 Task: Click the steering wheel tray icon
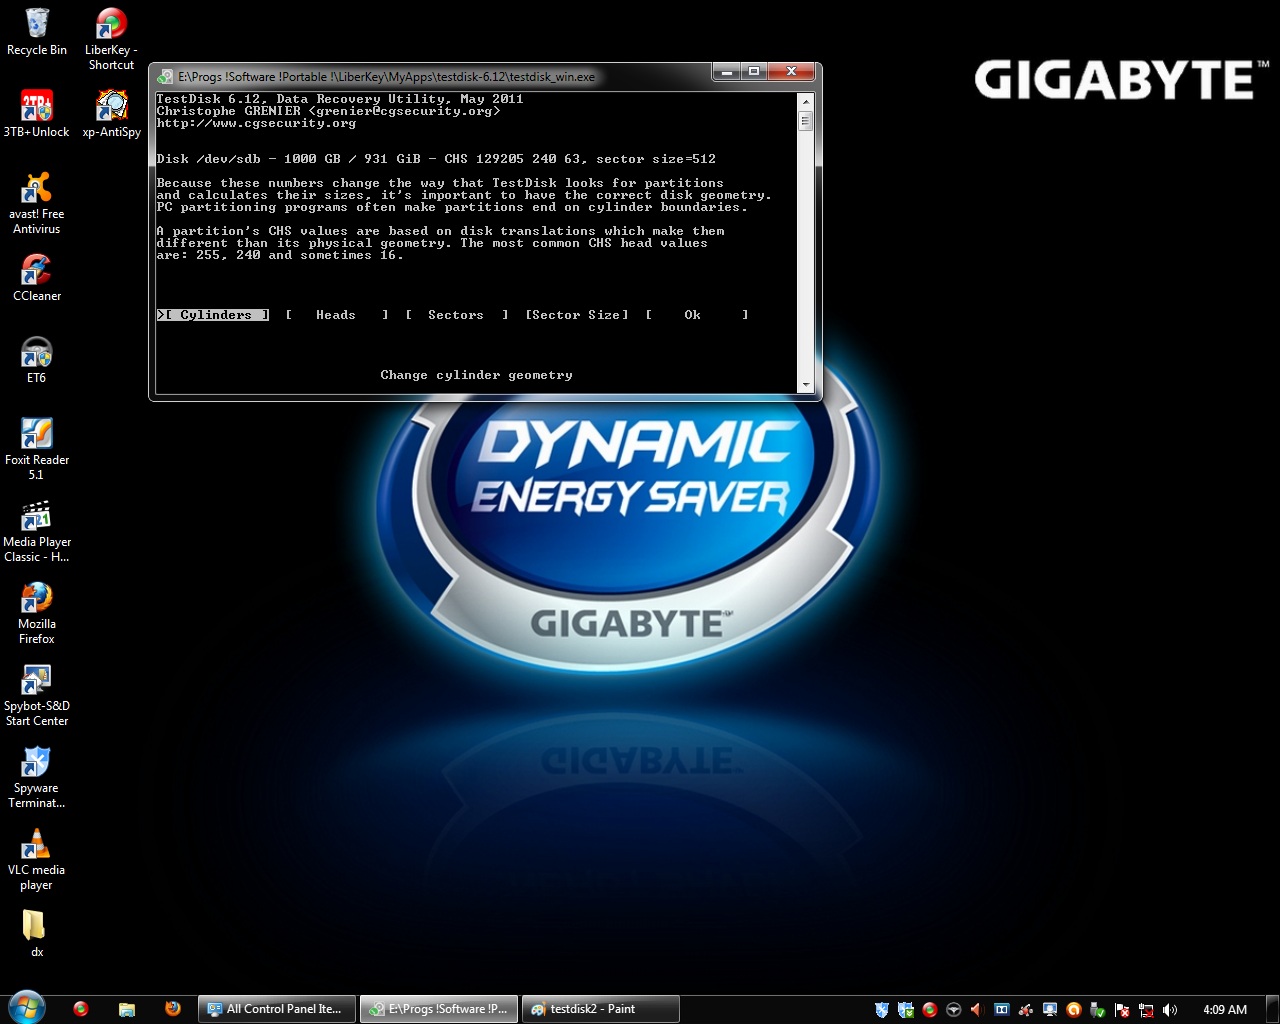954,1010
